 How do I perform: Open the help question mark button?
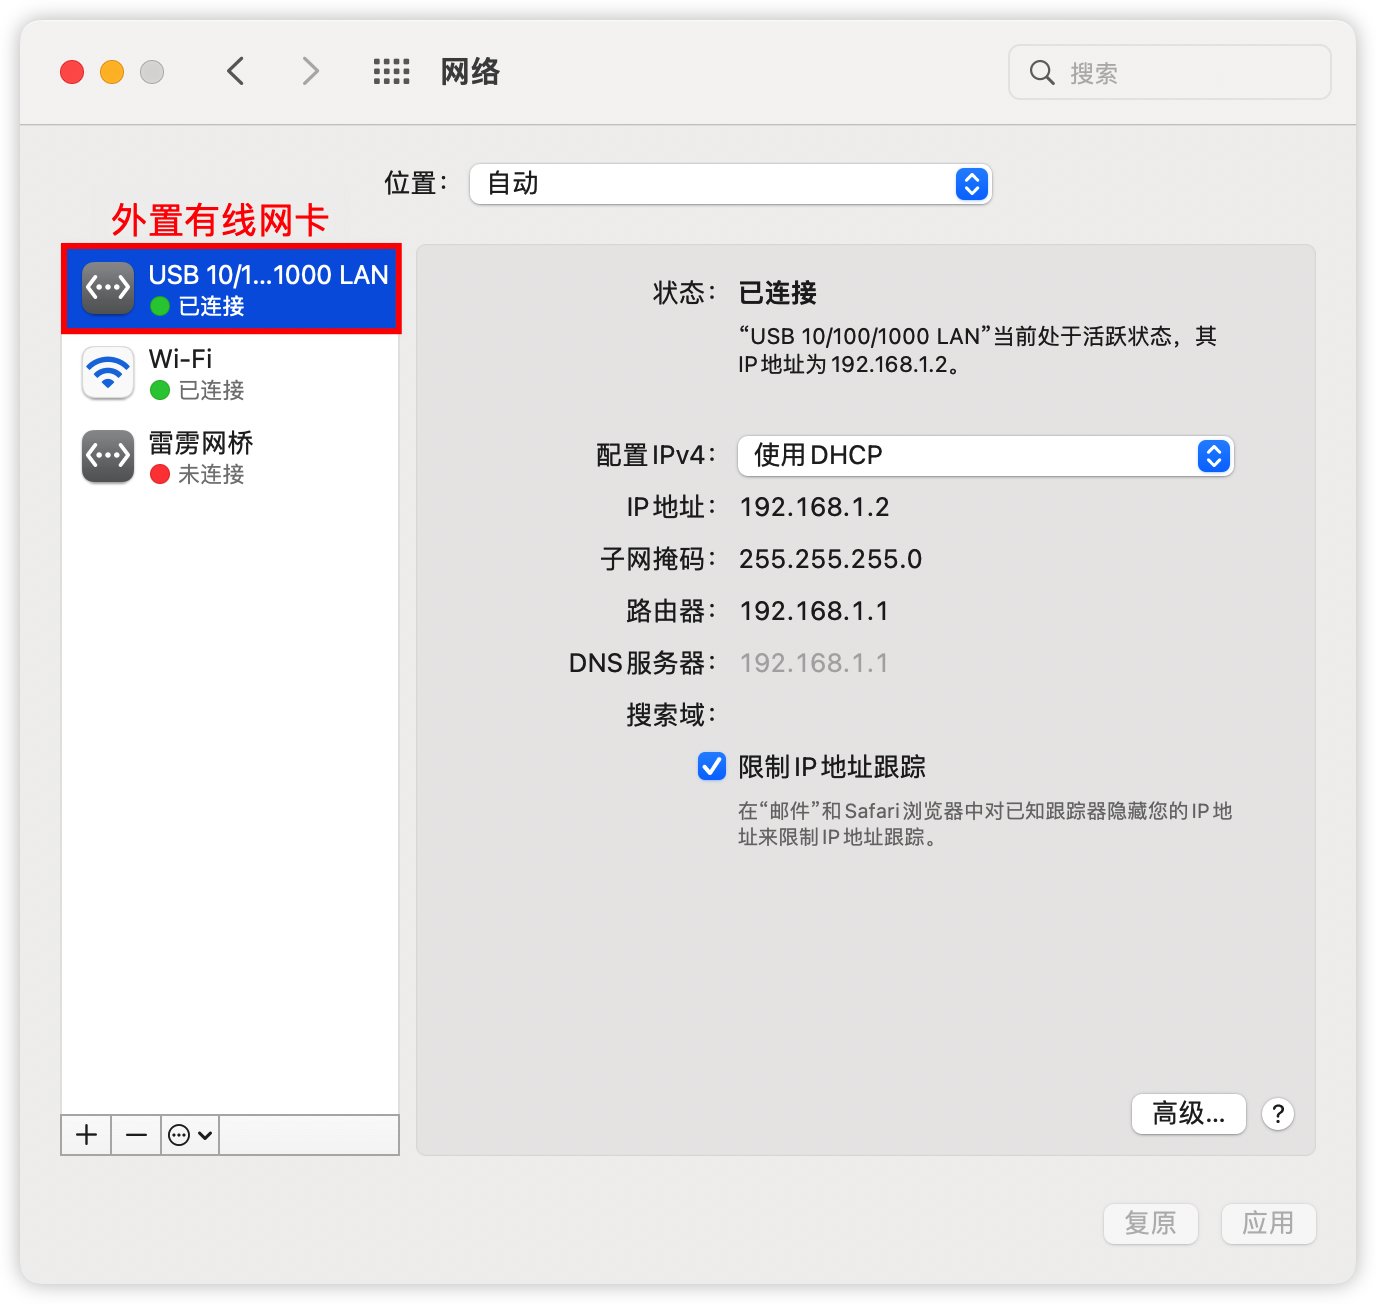tap(1277, 1114)
